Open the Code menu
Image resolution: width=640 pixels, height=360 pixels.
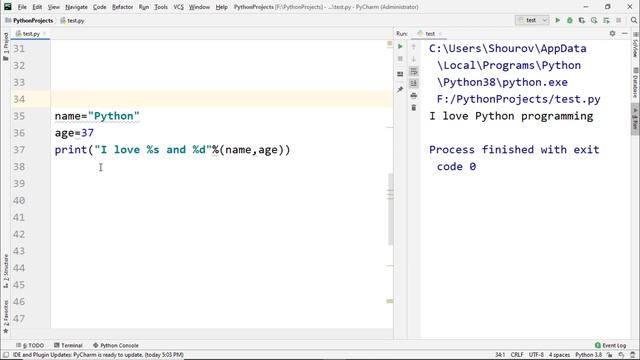[x=99, y=7]
